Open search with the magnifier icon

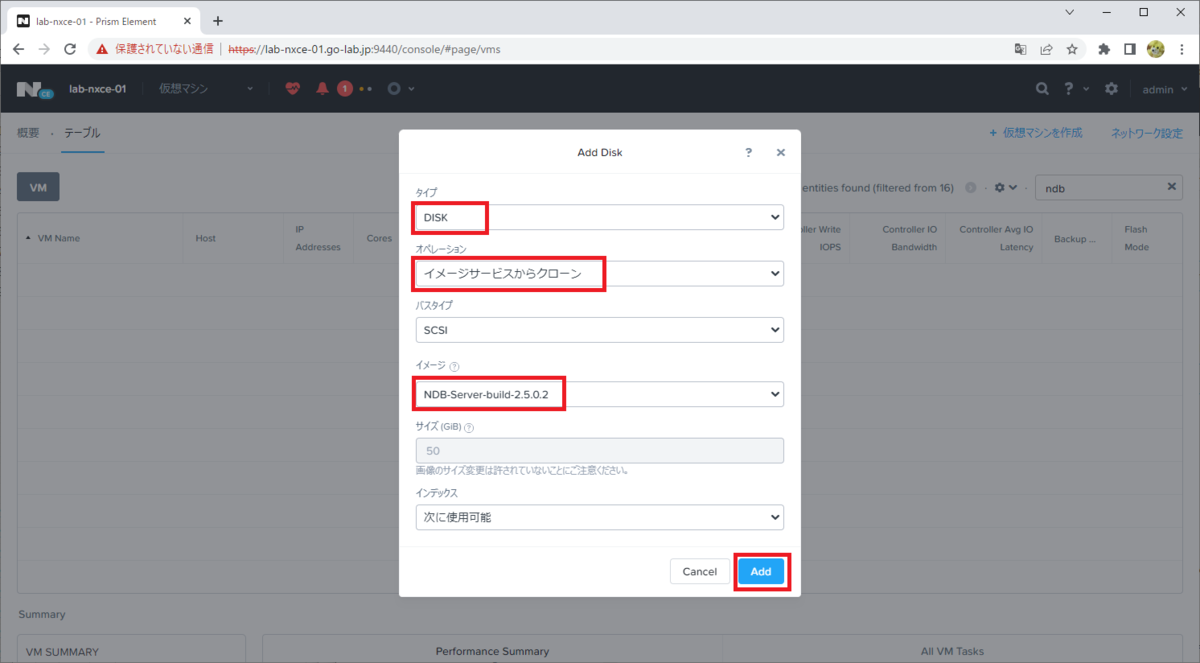1042,88
